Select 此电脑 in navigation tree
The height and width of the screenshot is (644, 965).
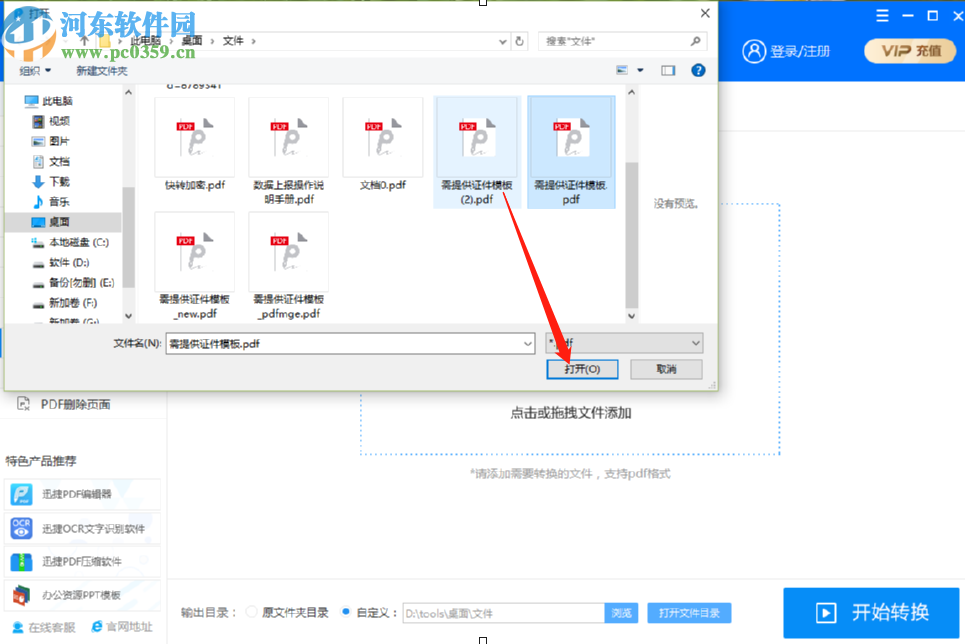49,100
